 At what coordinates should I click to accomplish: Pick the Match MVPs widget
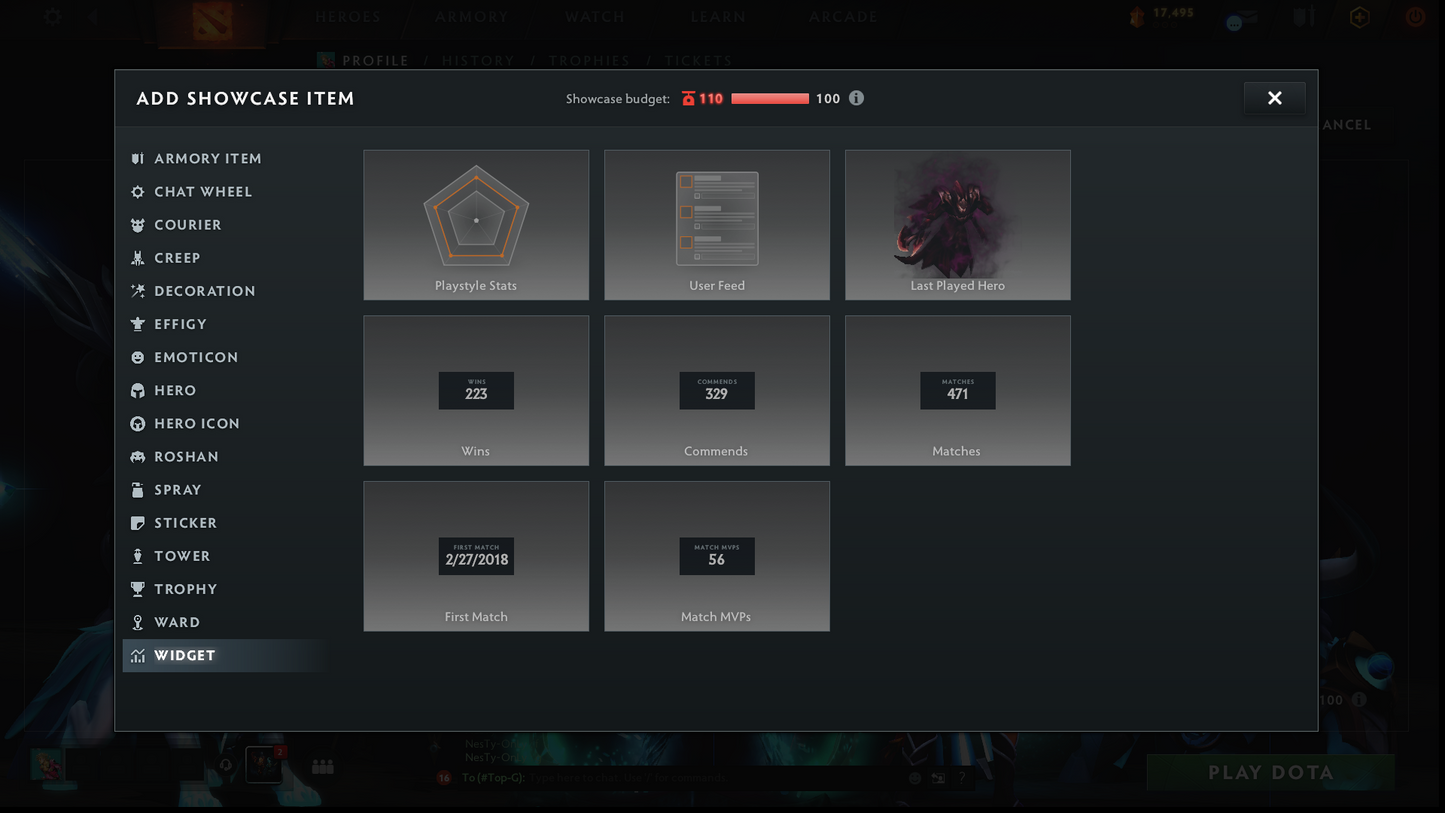click(717, 556)
